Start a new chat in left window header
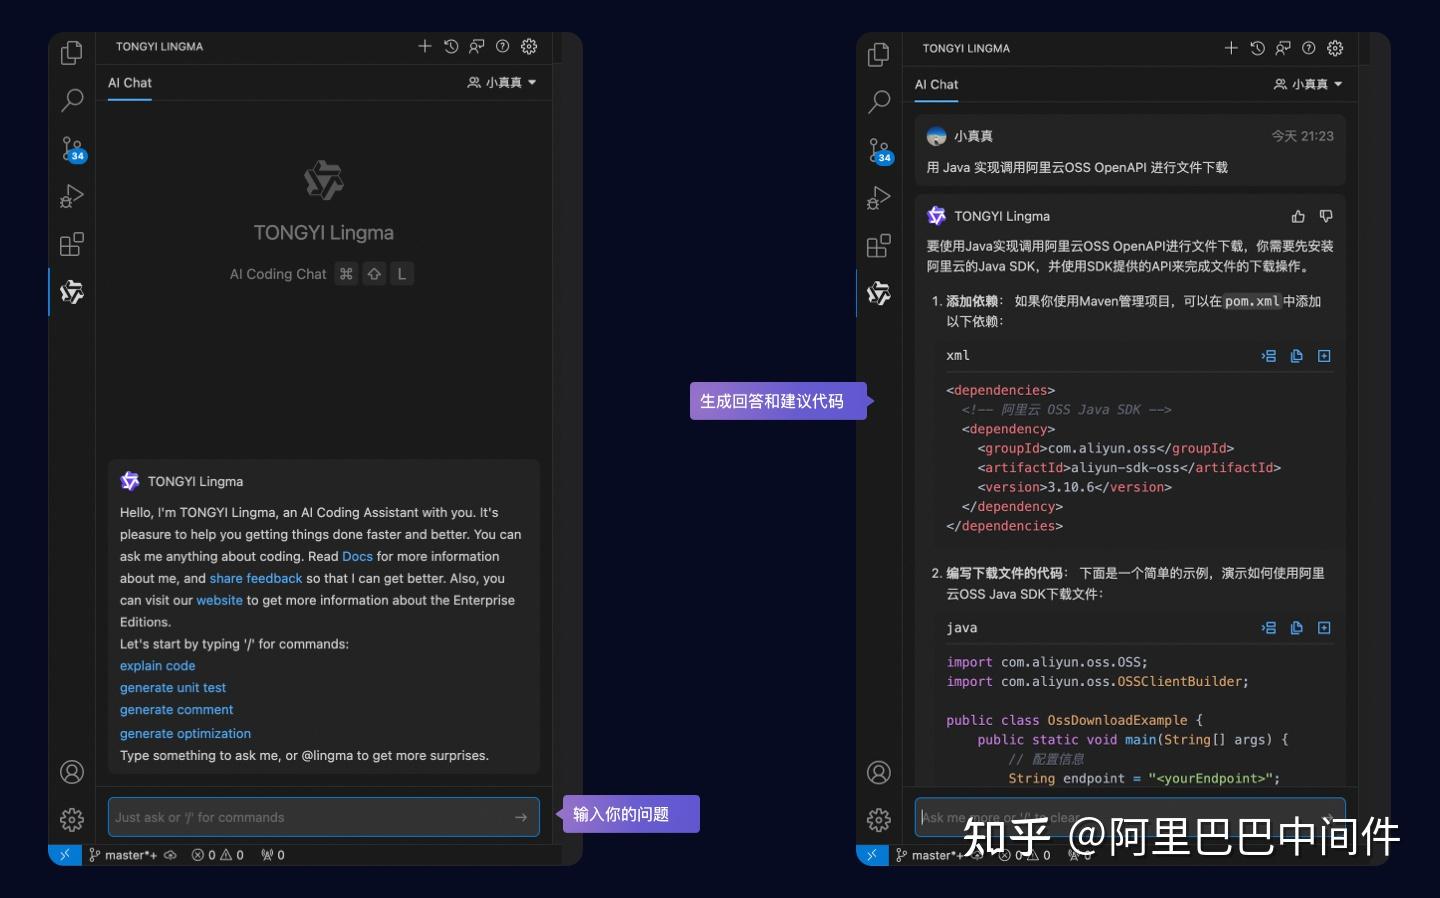The height and width of the screenshot is (898, 1440). click(x=425, y=46)
